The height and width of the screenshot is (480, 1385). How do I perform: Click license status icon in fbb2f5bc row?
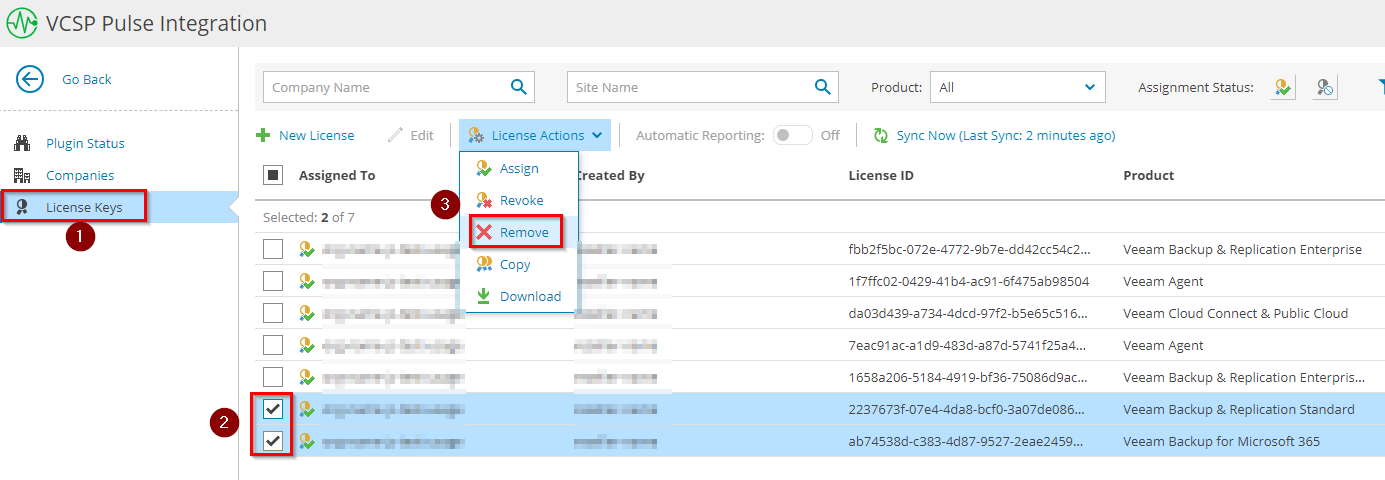point(307,249)
